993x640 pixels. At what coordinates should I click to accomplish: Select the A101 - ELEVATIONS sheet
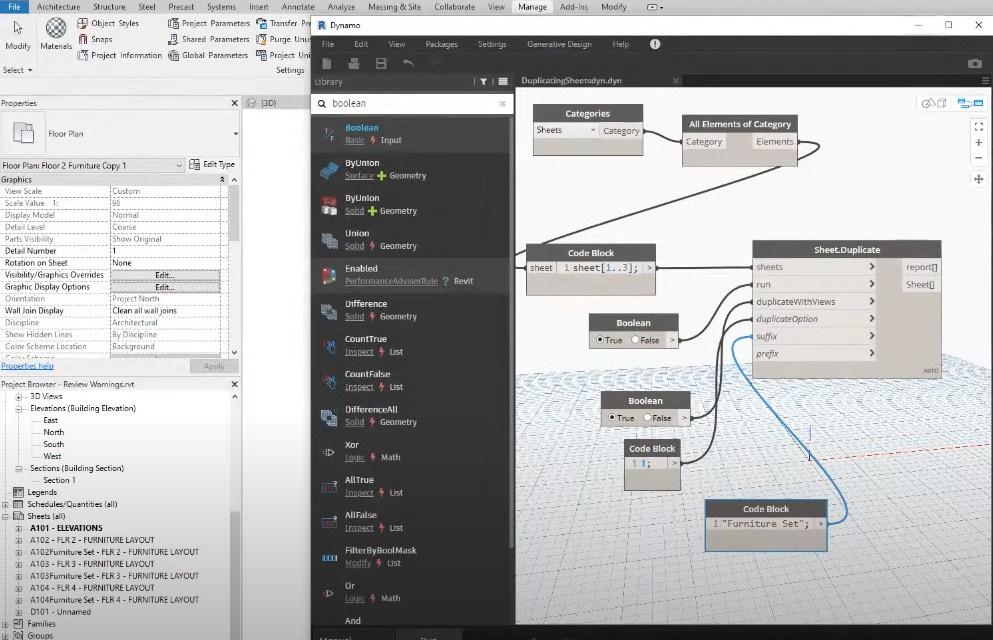[66, 529]
